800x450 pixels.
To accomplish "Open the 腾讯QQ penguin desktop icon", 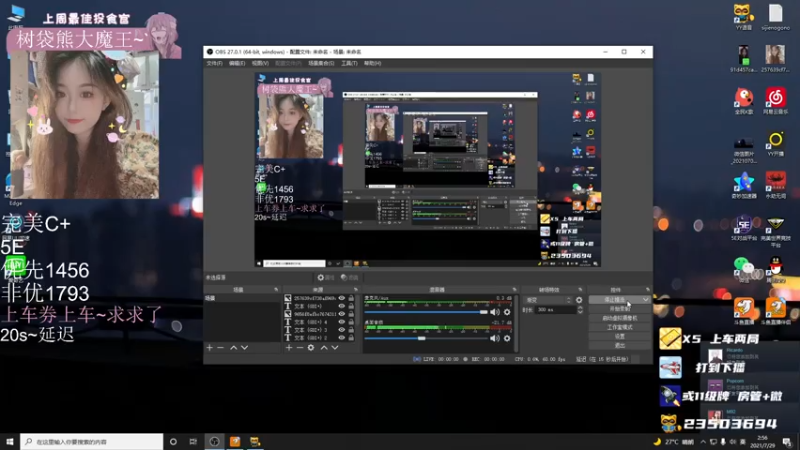I will point(776,270).
